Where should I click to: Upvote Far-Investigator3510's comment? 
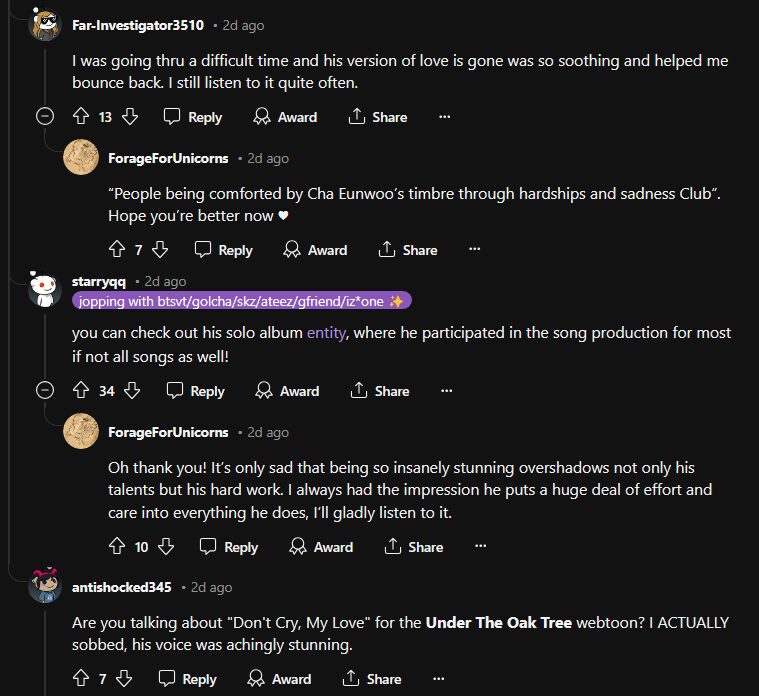pos(81,117)
